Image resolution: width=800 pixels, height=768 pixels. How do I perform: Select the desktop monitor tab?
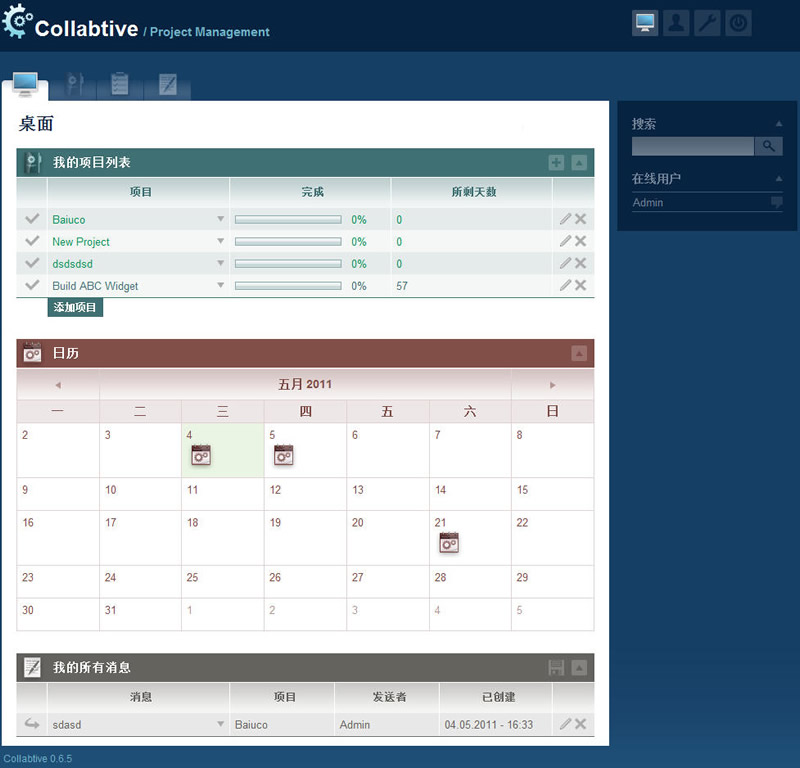click(x=25, y=85)
